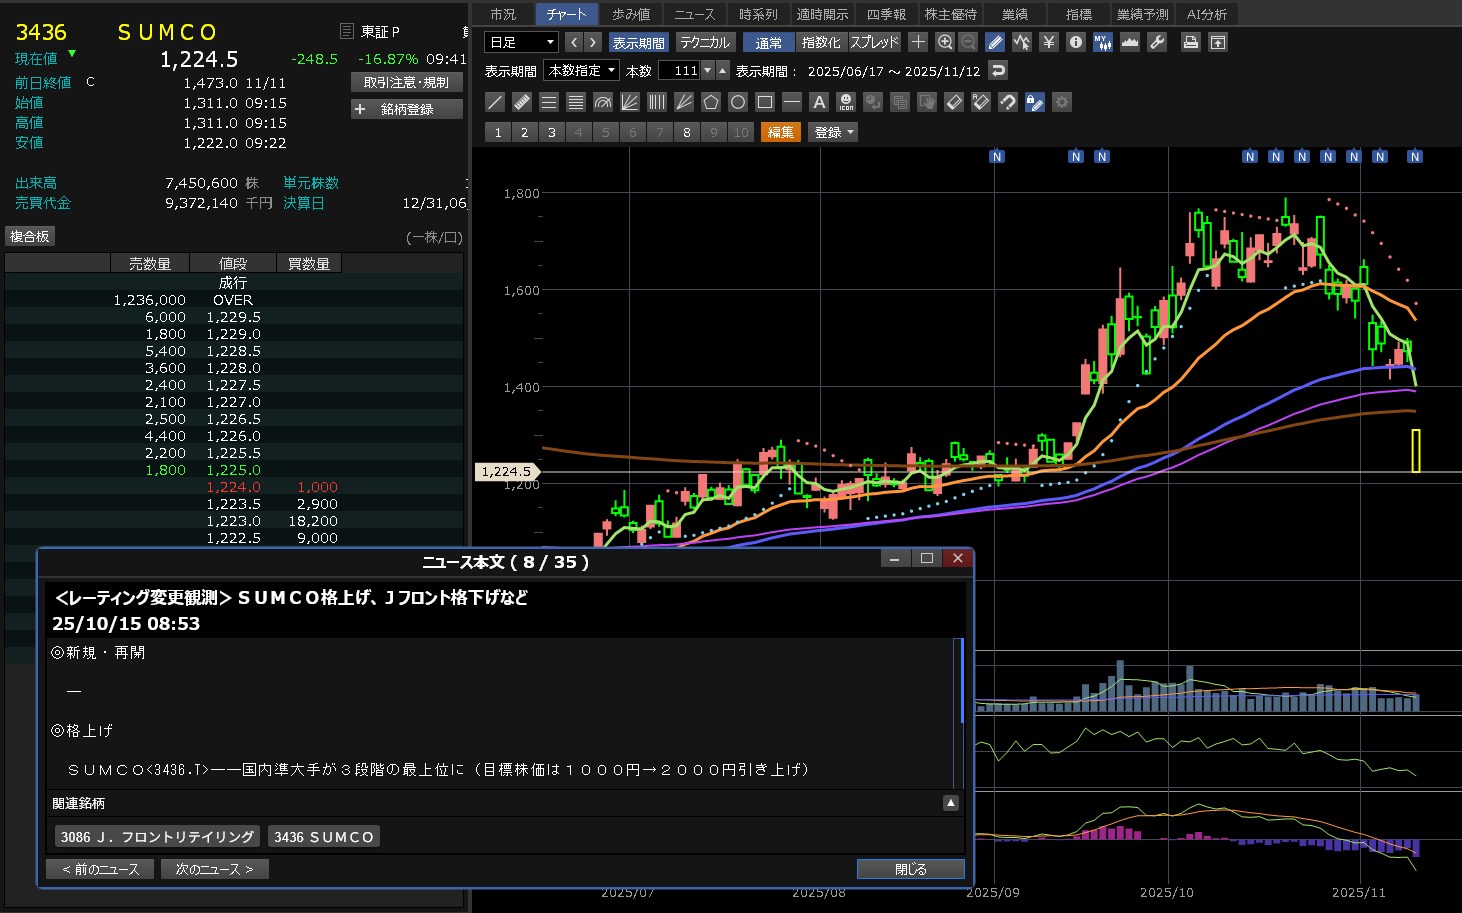Open the 日足 timeframe dropdown
1462x913 pixels.
click(x=521, y=42)
